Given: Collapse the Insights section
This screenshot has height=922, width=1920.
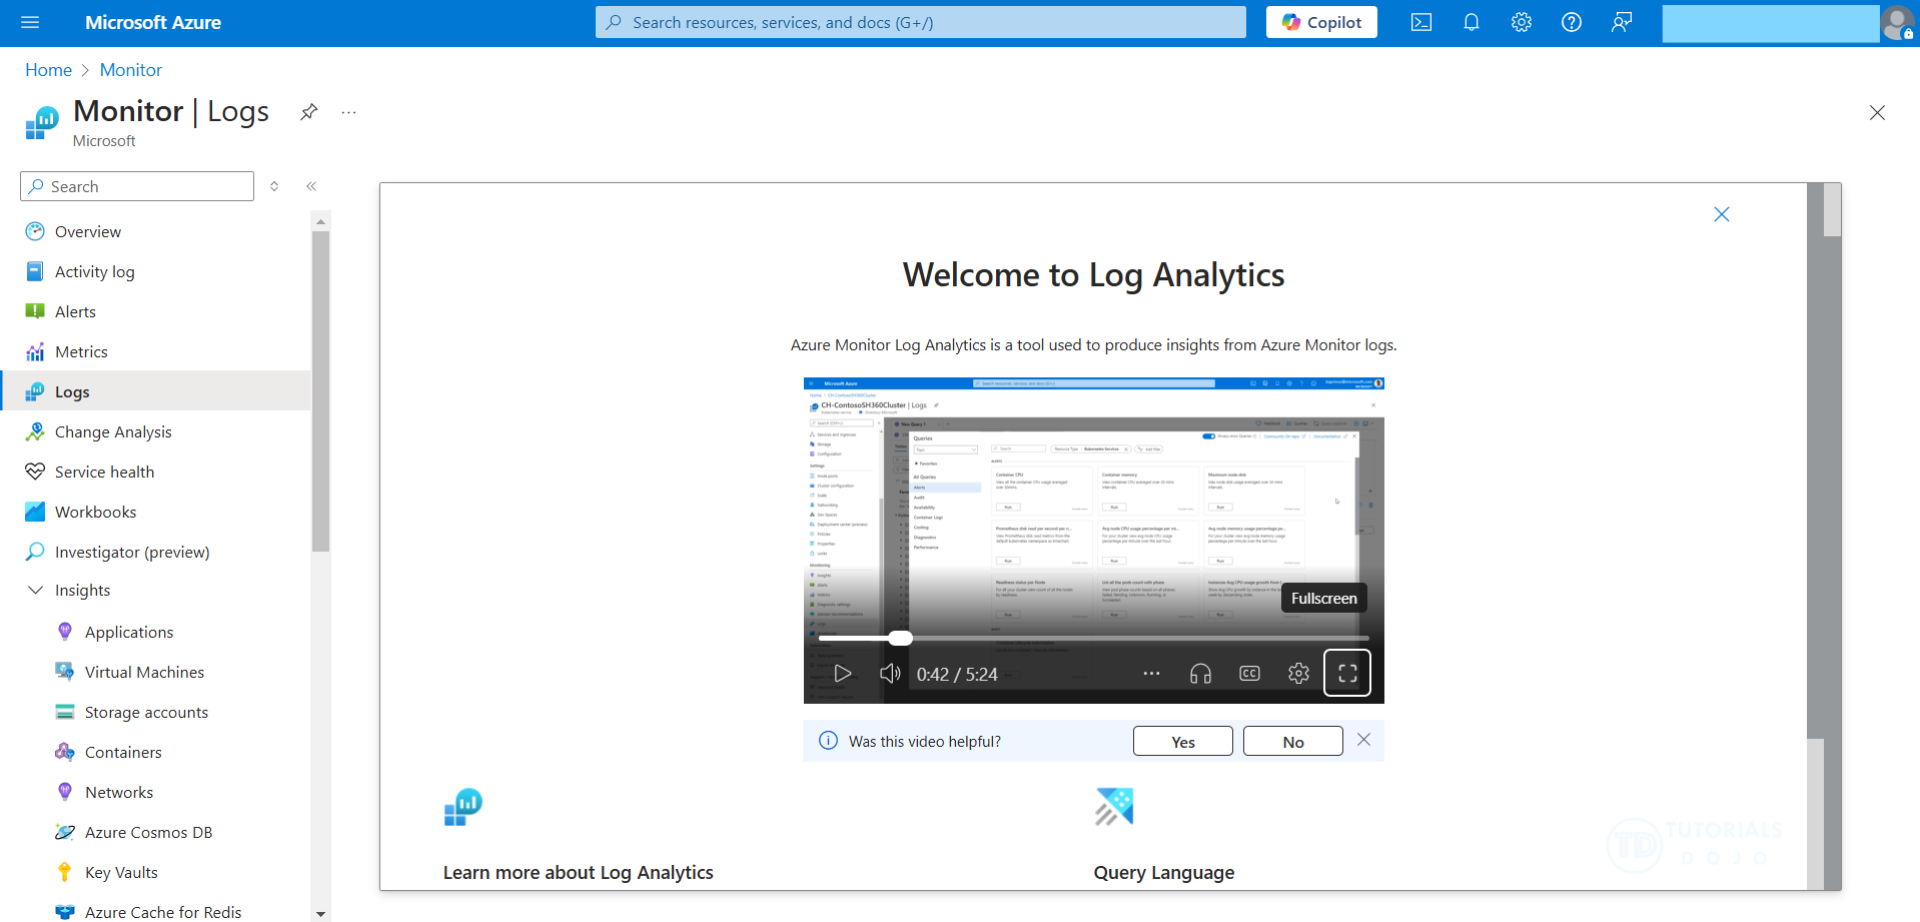Looking at the screenshot, I should pos(35,590).
